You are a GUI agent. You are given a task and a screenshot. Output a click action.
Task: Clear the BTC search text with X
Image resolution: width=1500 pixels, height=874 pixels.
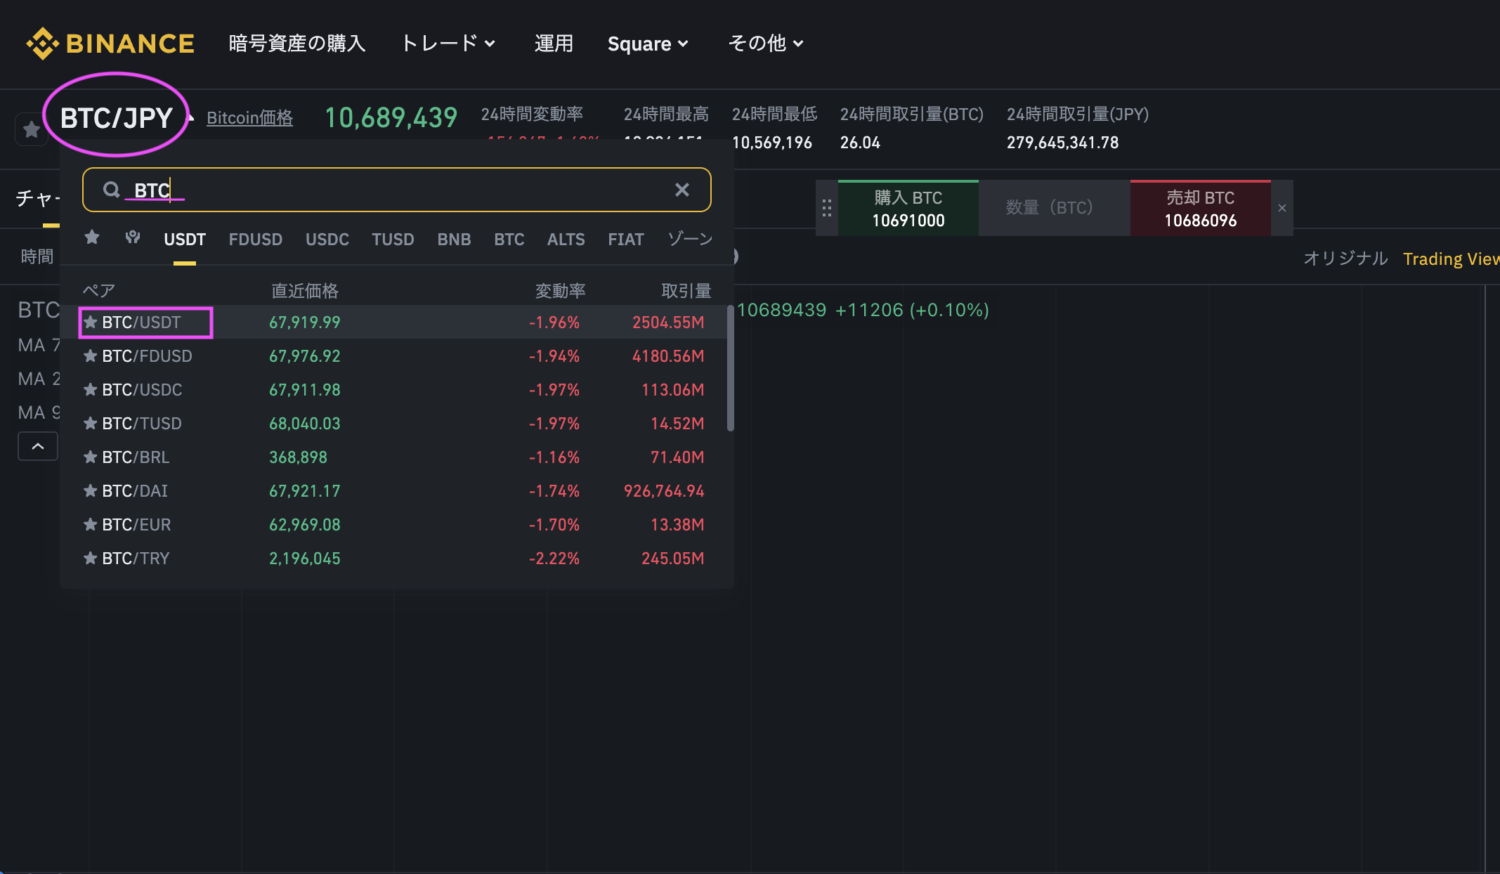[x=682, y=190]
